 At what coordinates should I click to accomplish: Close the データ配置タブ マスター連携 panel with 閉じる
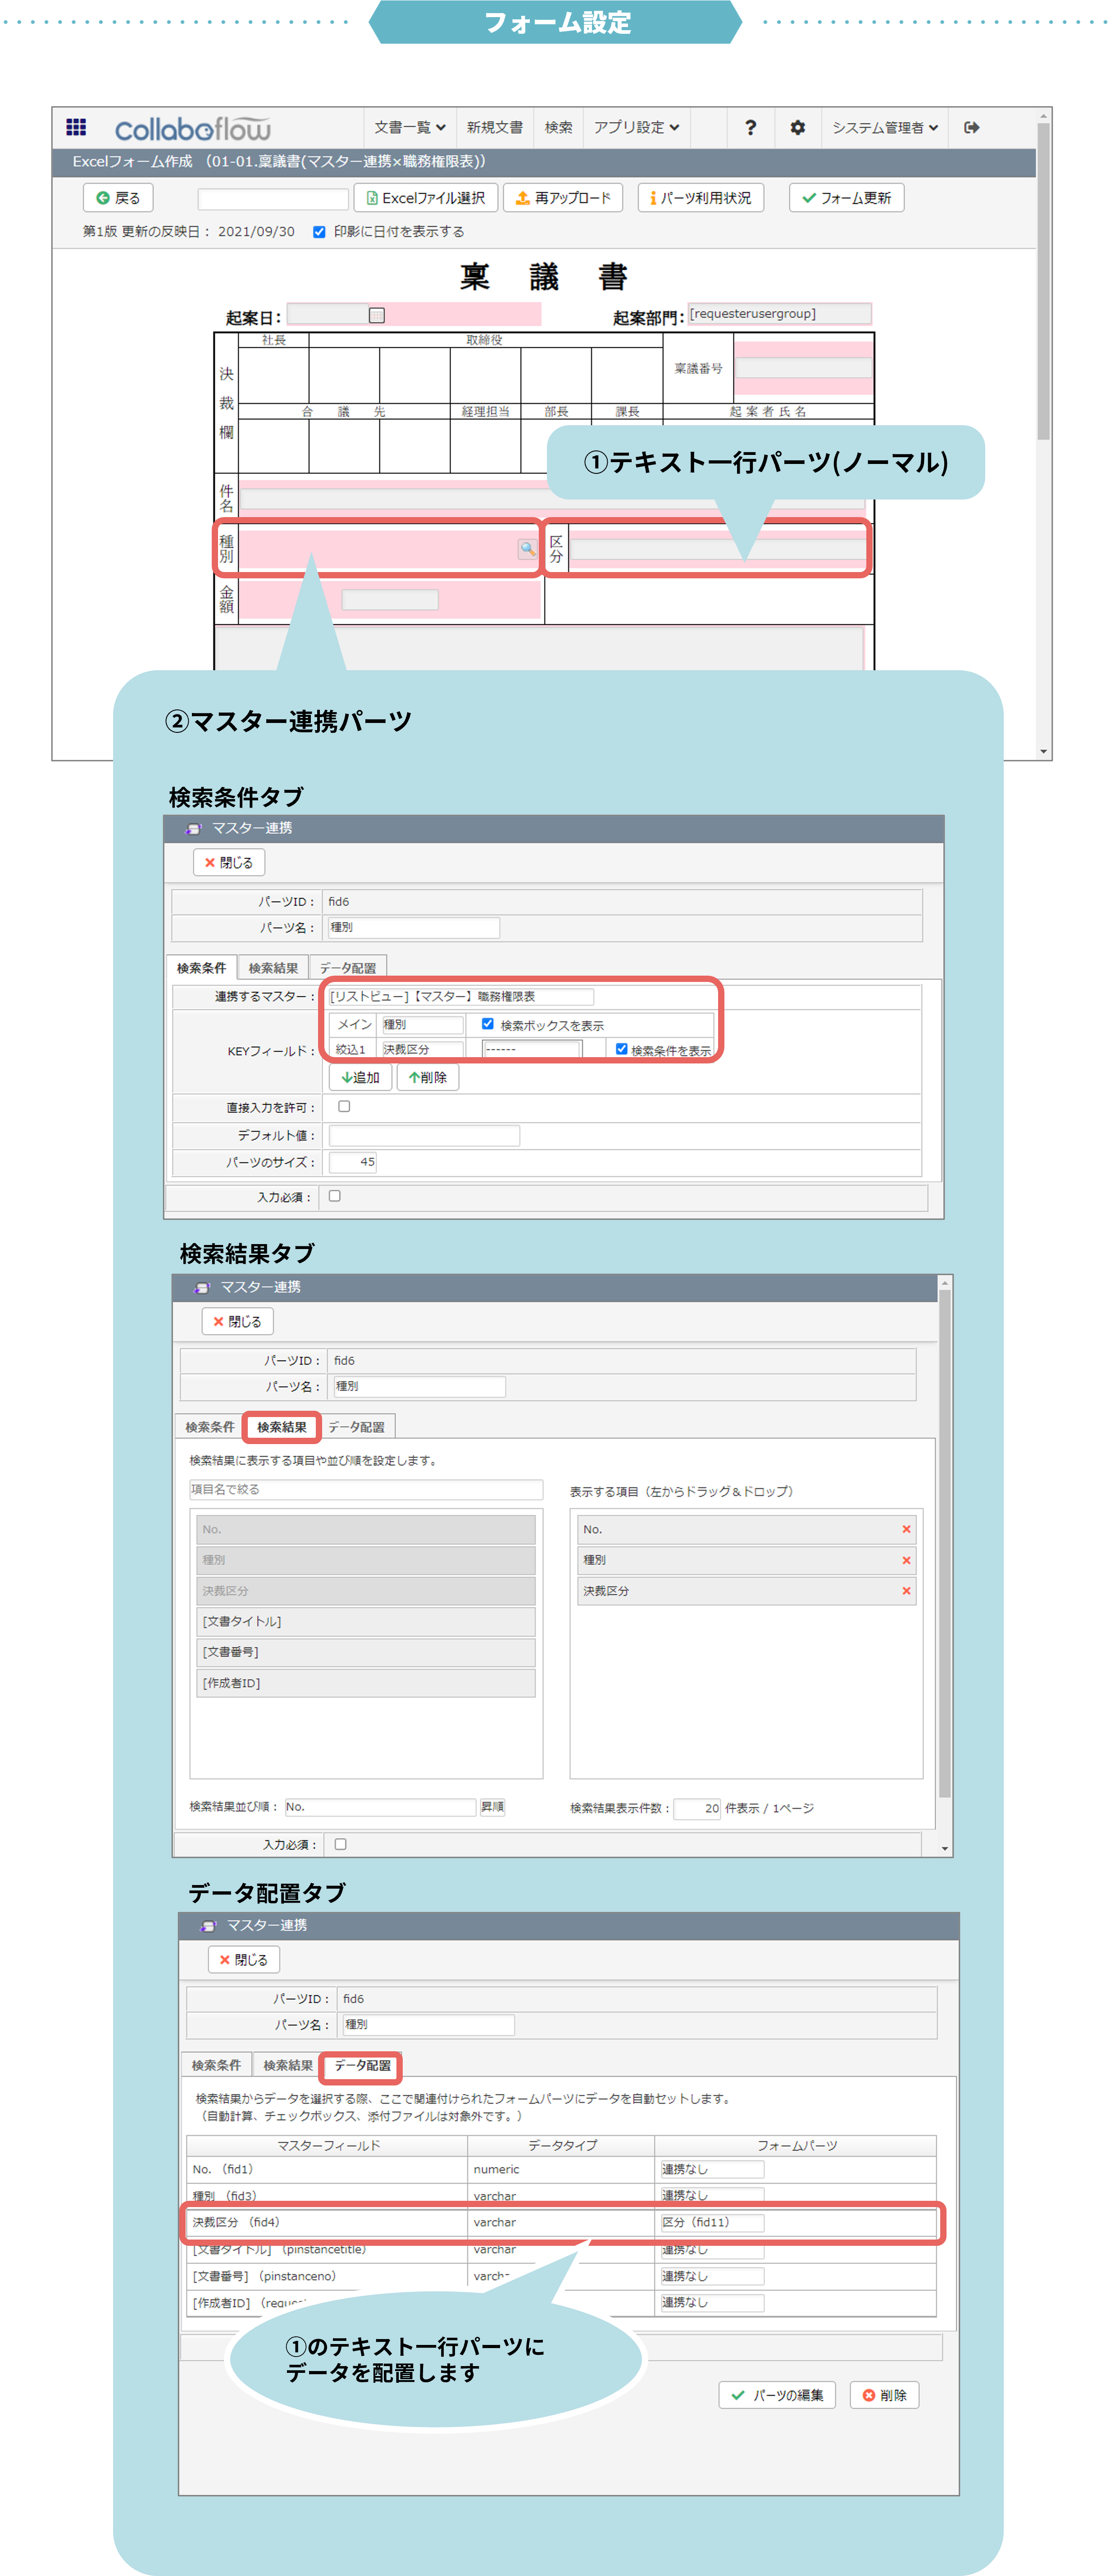244,1960
